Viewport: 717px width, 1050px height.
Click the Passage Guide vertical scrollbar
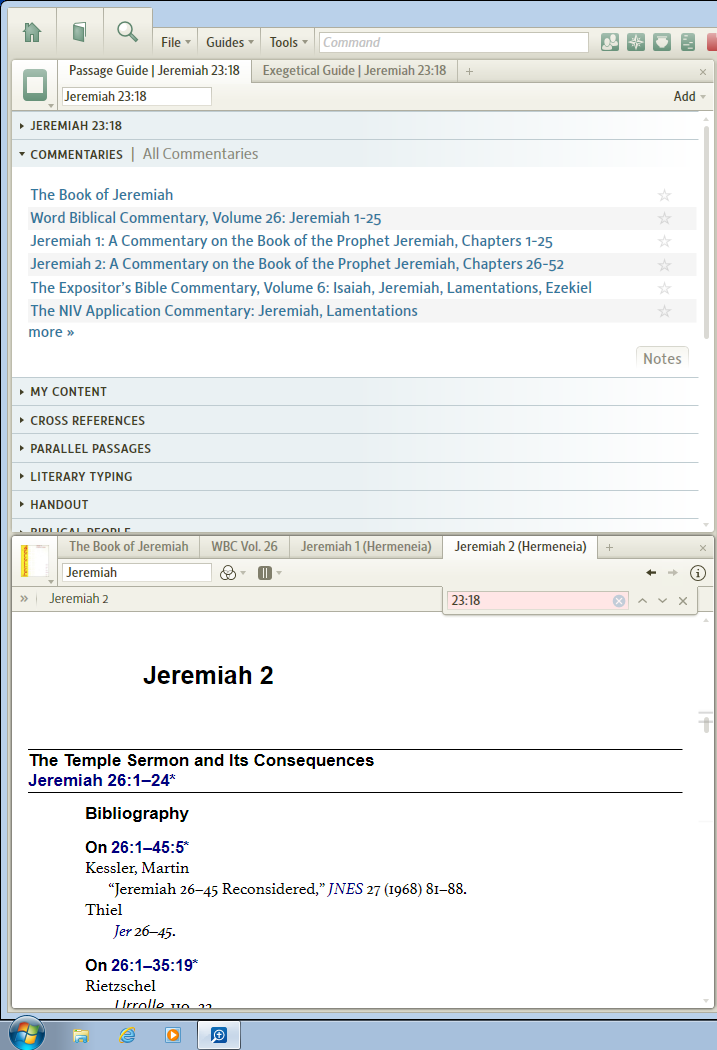(x=706, y=231)
